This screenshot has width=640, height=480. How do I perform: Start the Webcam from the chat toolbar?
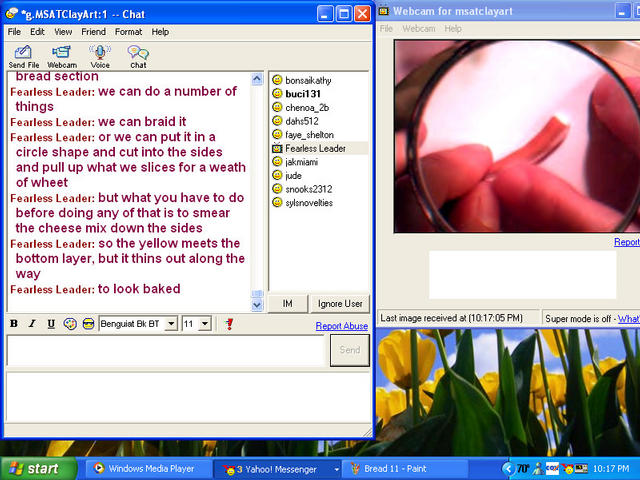pos(62,57)
